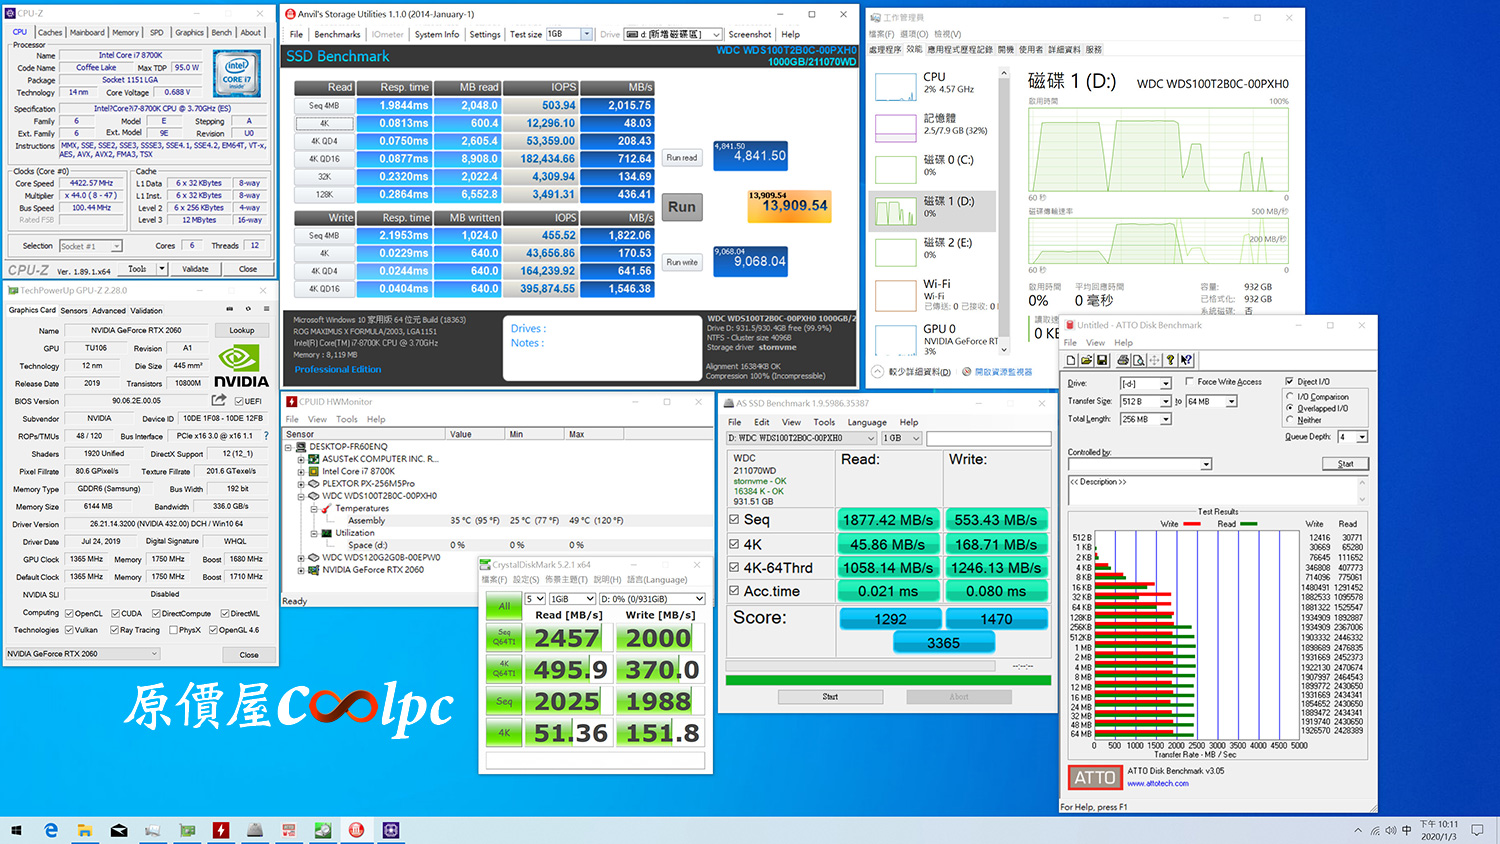The height and width of the screenshot is (844, 1500).
Task: Select the I/O Comparison radio button
Action: (x=1290, y=397)
